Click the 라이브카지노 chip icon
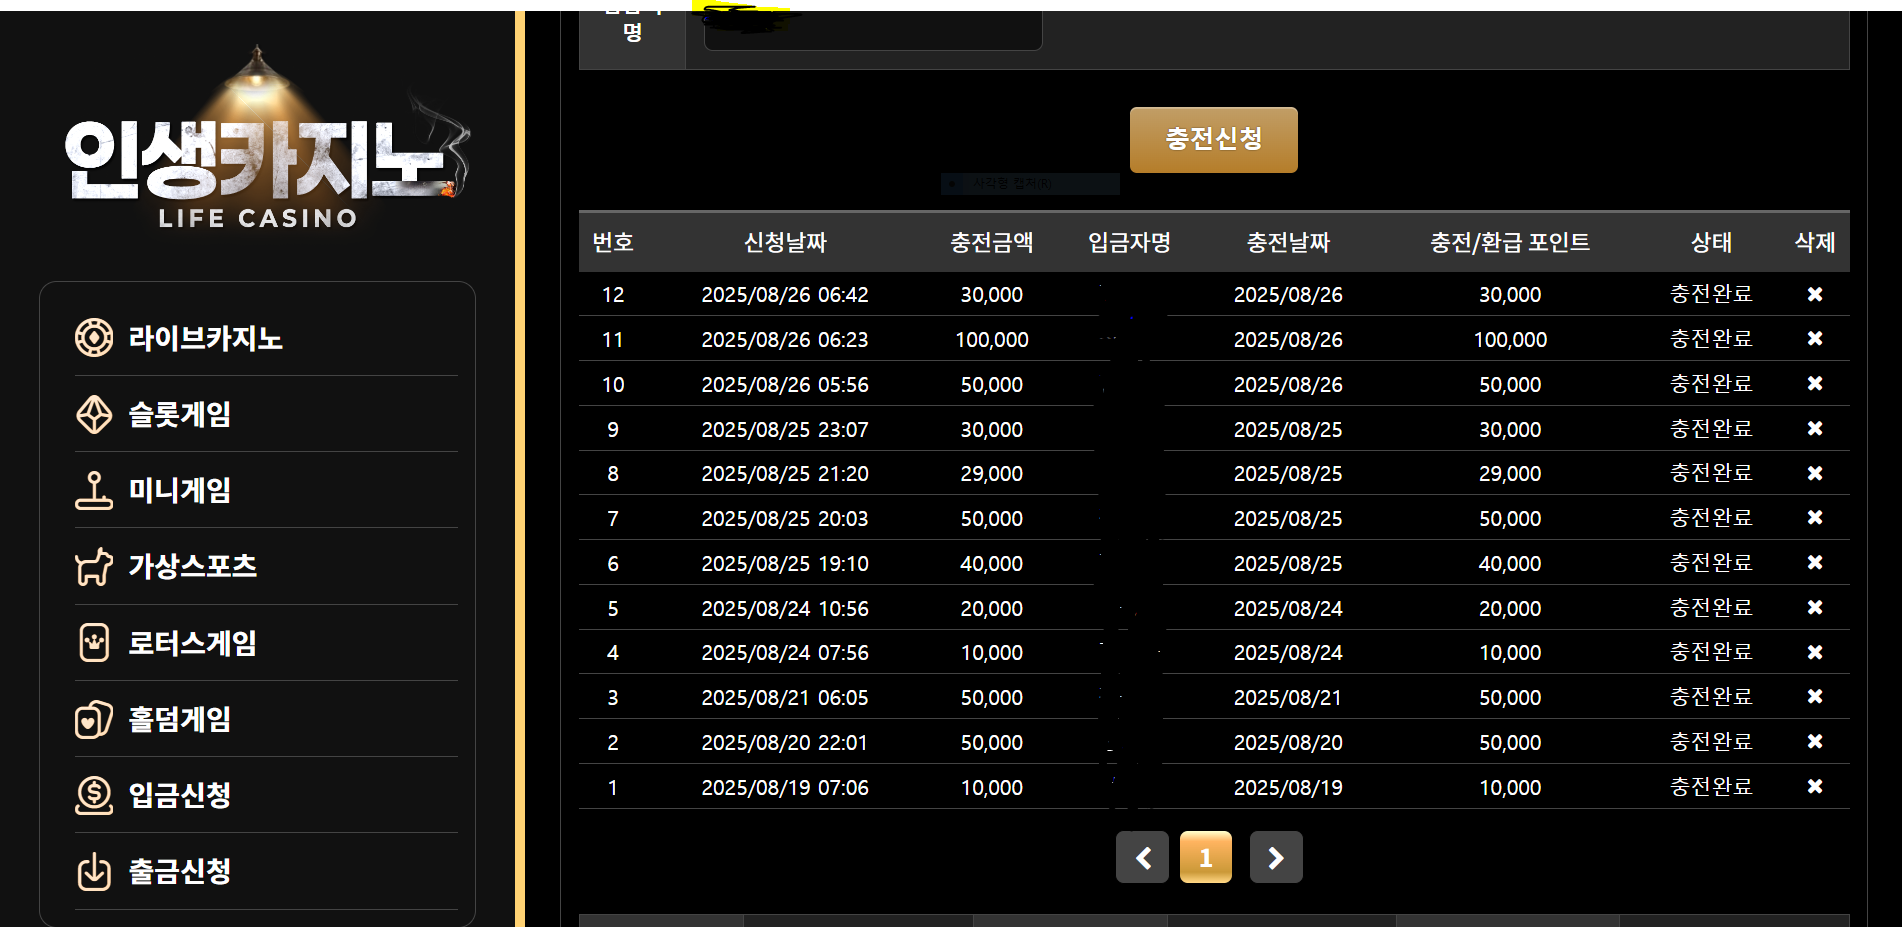The width and height of the screenshot is (1902, 927). pyautogui.click(x=94, y=338)
